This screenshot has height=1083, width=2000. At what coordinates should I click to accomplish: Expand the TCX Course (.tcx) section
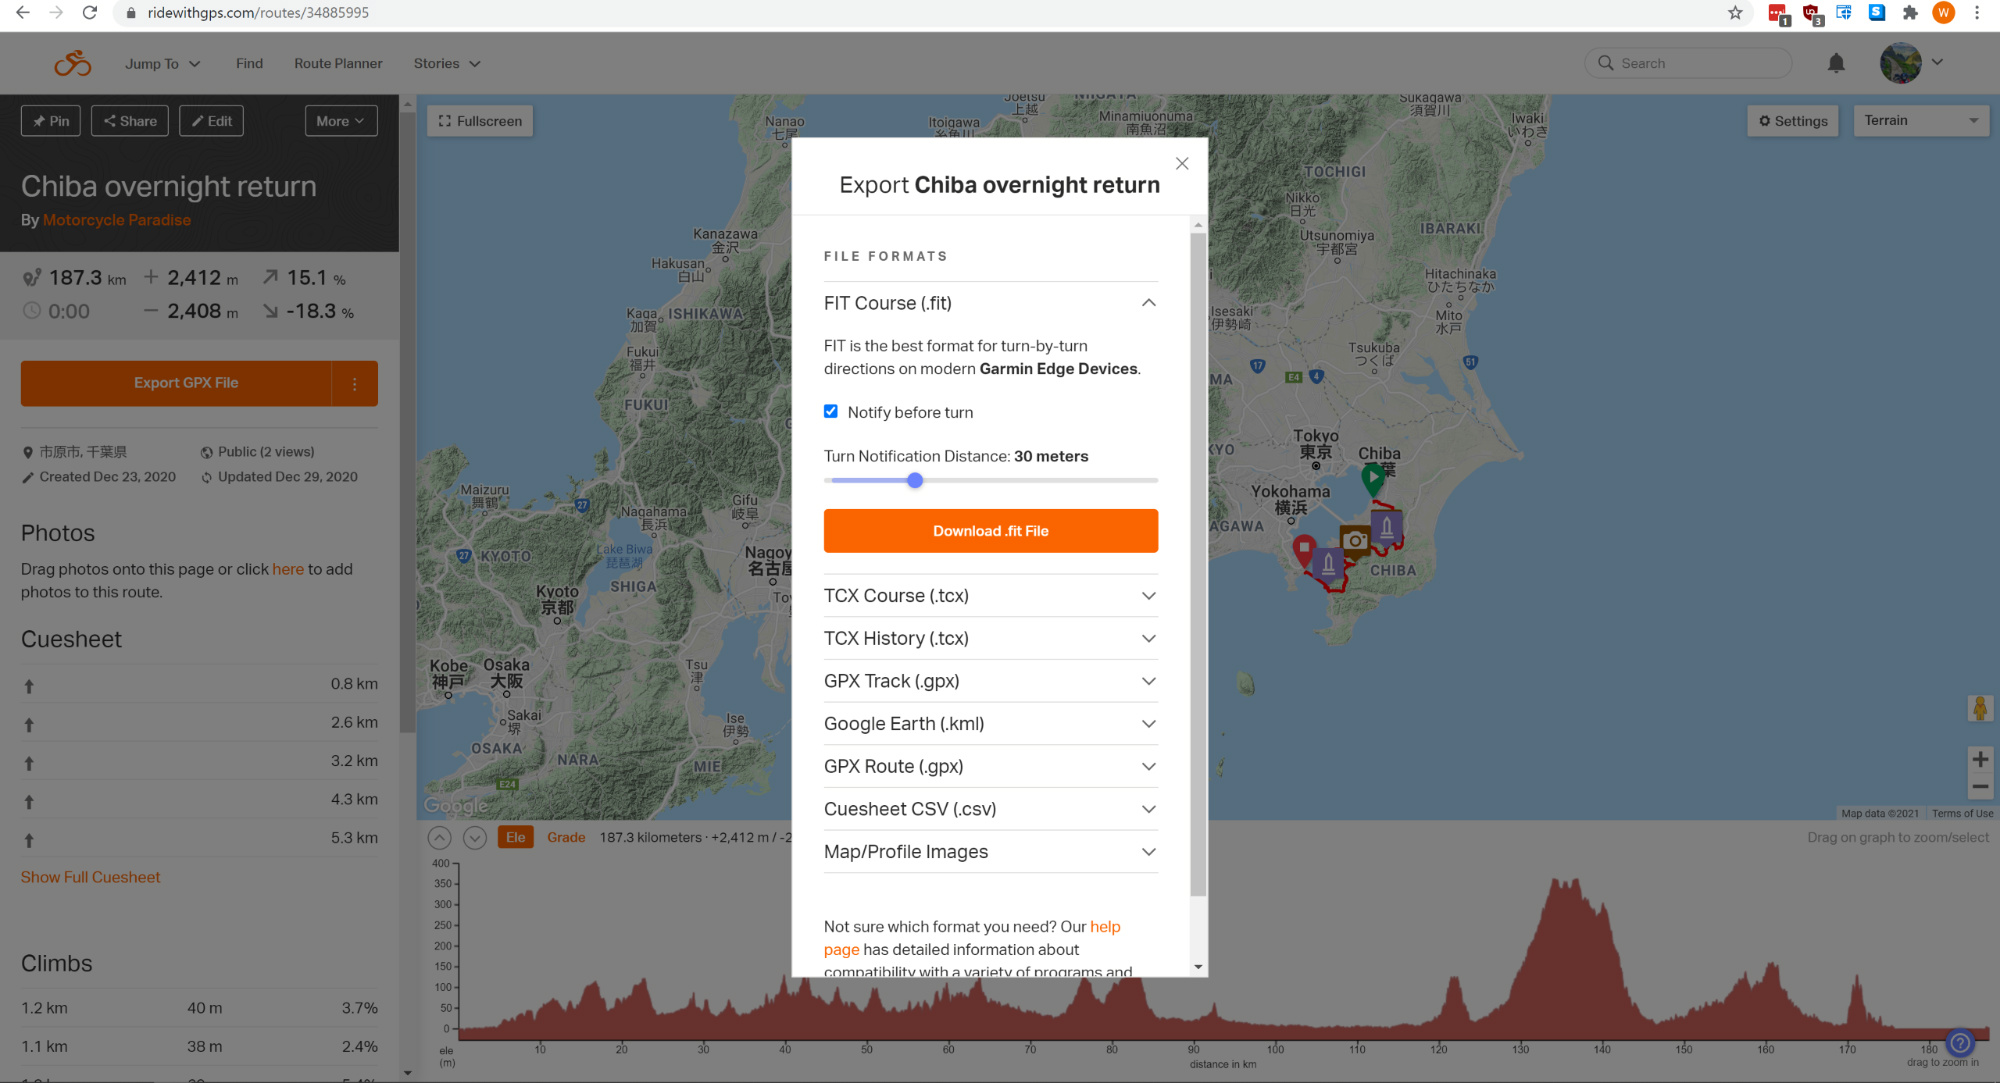990,596
